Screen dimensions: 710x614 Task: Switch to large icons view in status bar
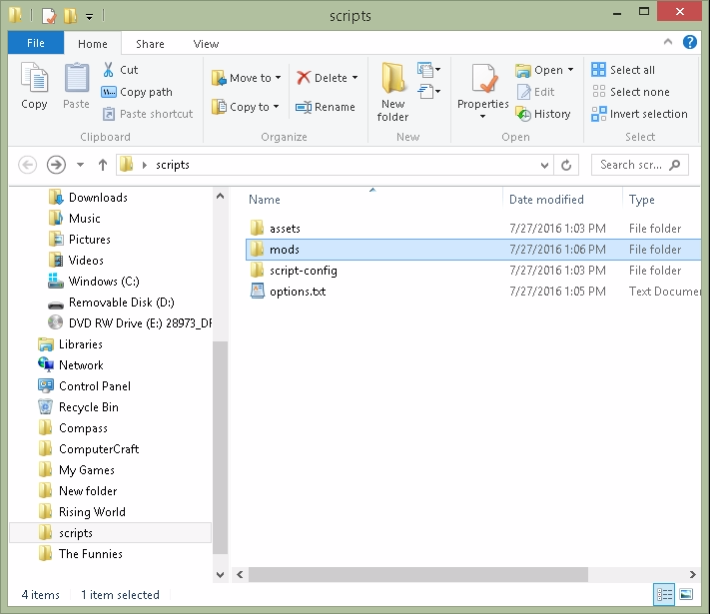pos(686,595)
